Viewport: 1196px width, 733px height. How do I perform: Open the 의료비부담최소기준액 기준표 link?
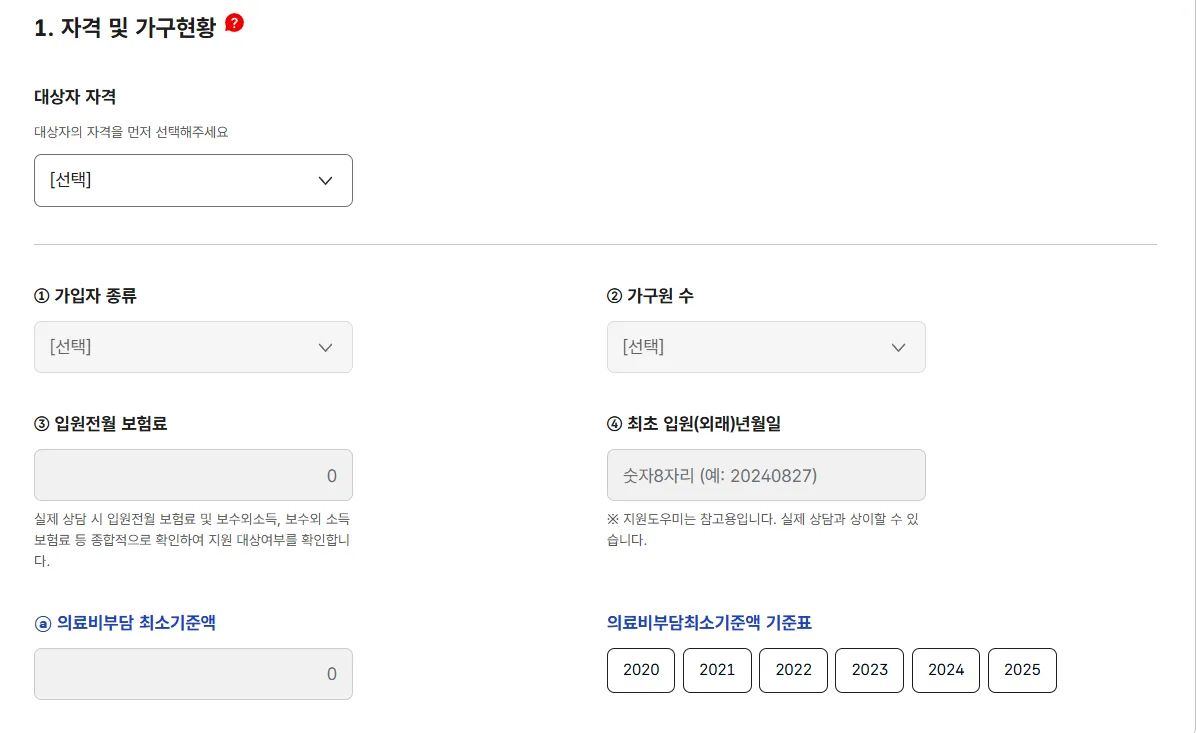(x=709, y=623)
